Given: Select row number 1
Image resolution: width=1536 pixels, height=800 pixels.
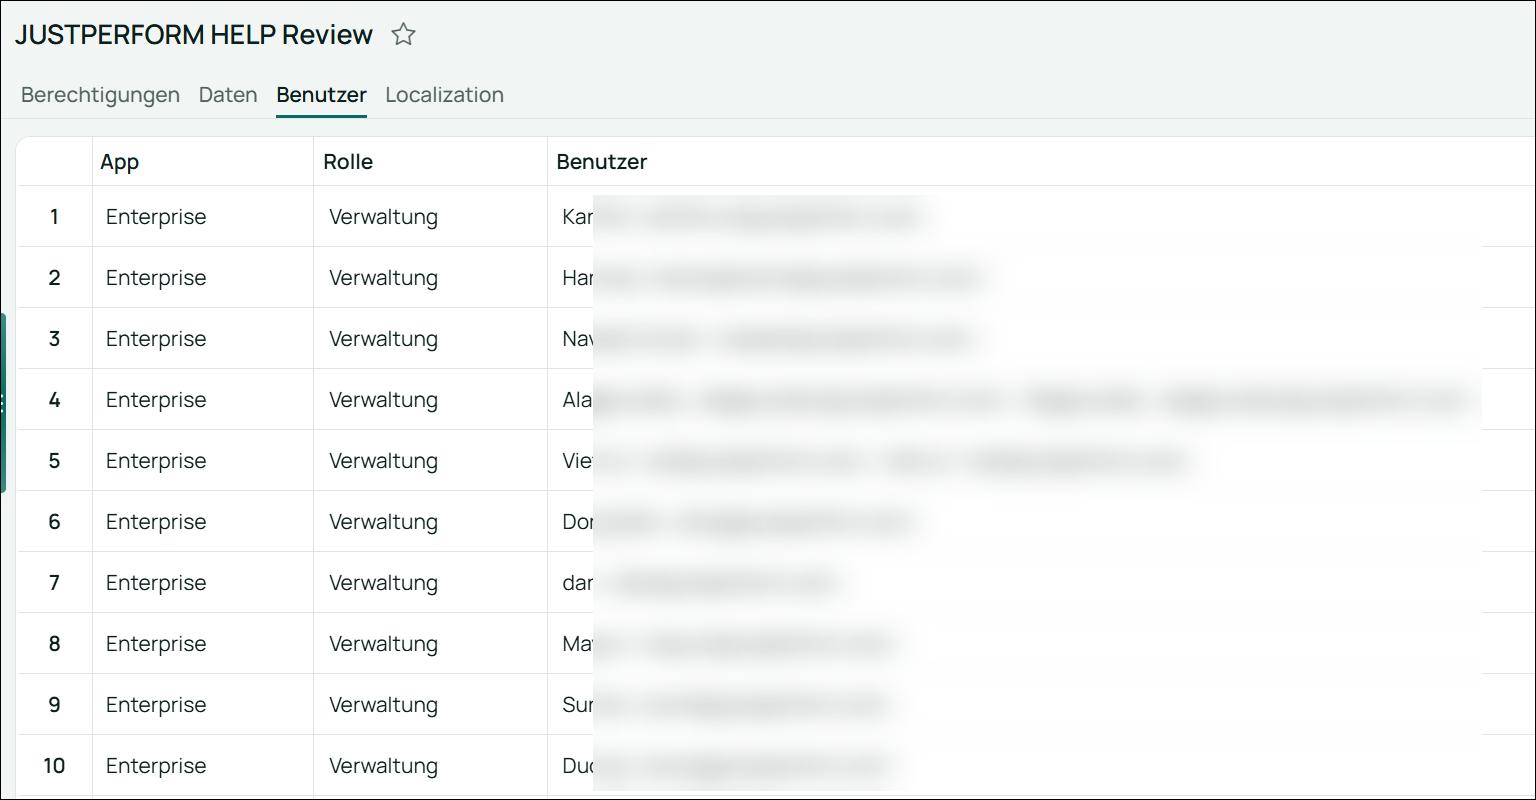Looking at the screenshot, I should [x=54, y=216].
